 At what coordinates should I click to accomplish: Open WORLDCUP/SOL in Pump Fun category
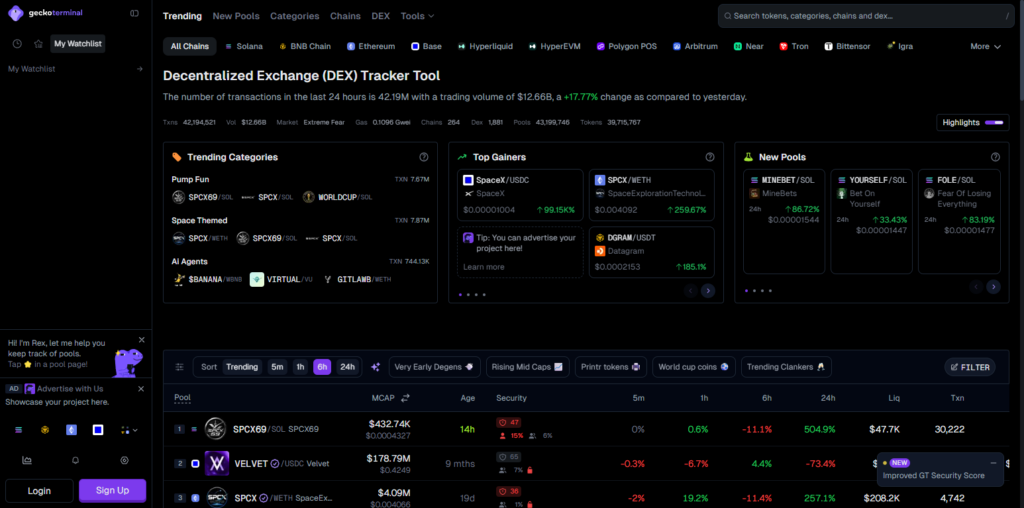point(337,197)
